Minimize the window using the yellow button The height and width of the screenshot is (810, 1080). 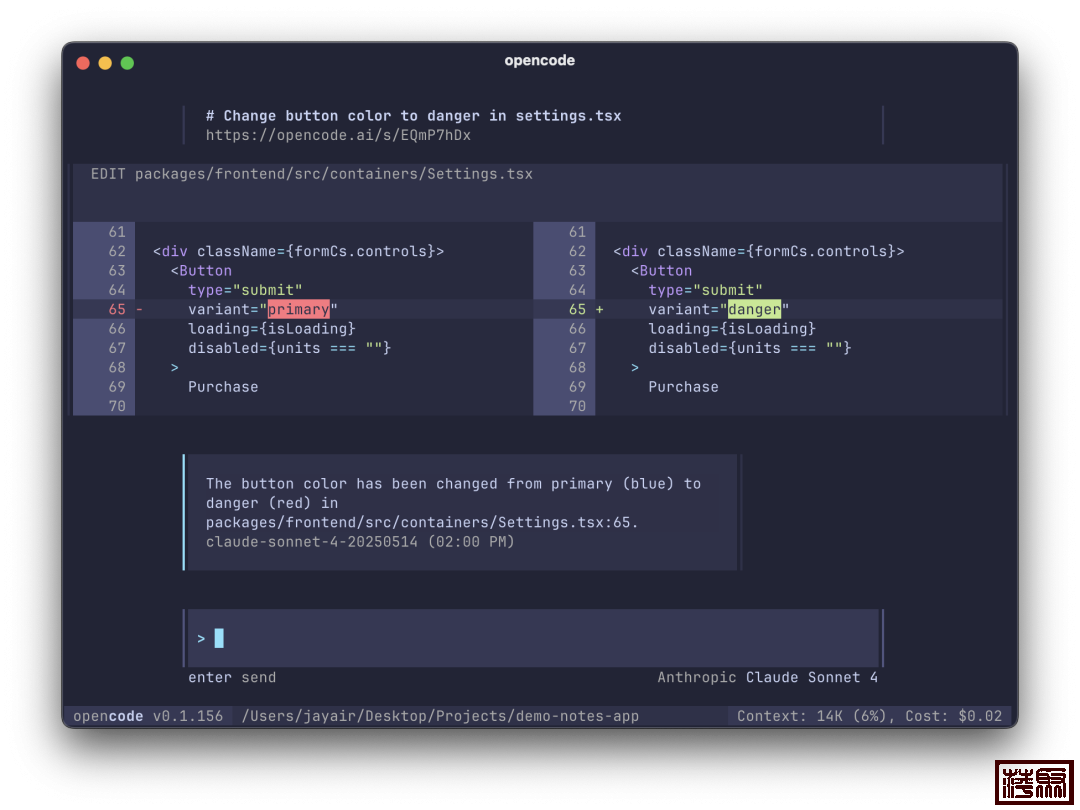coord(105,63)
